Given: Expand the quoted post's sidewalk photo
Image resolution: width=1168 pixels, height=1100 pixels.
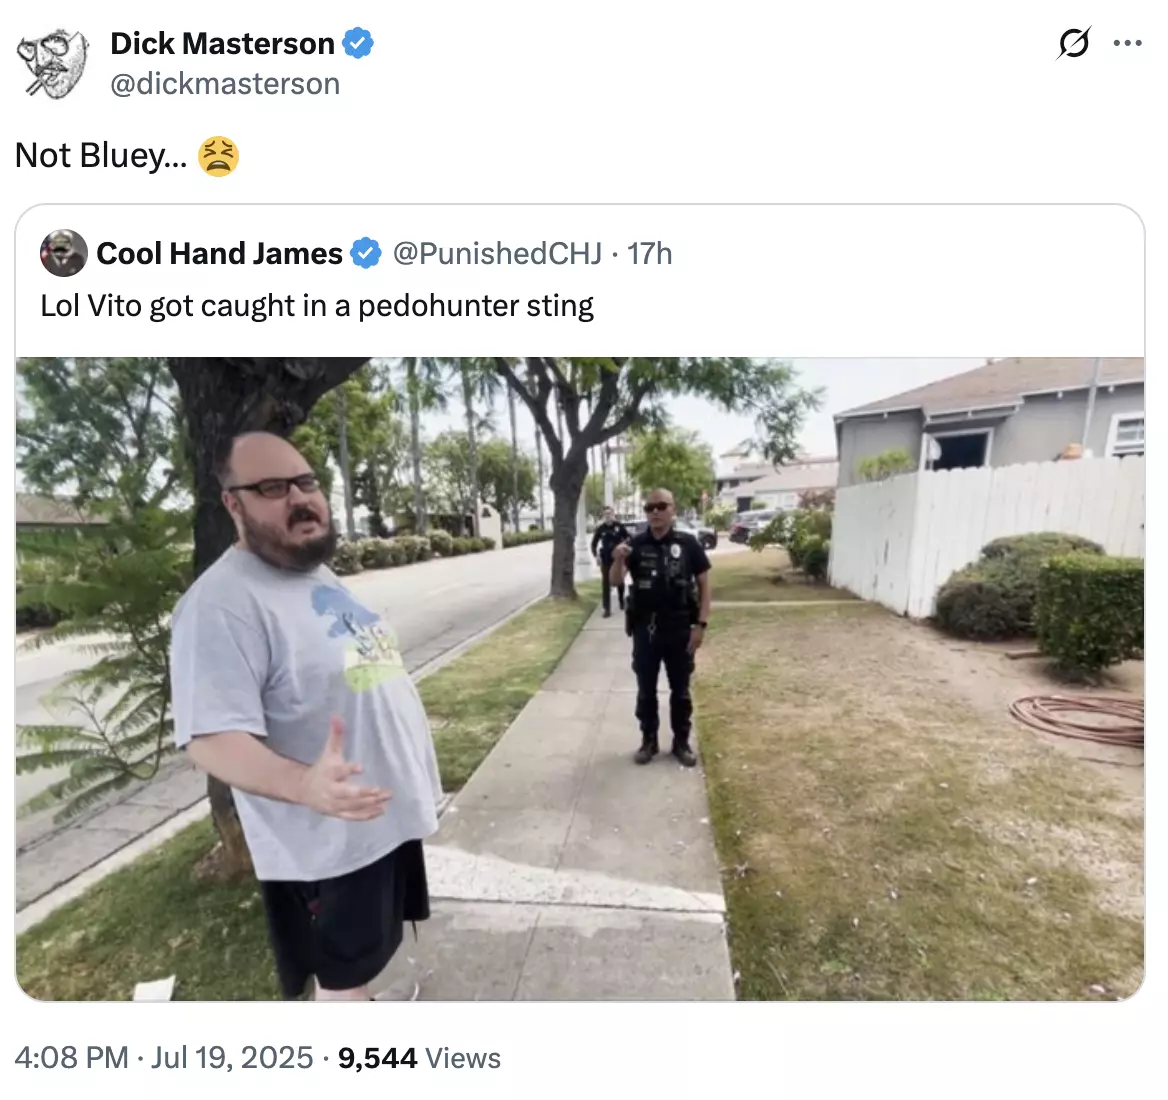Looking at the screenshot, I should [x=580, y=678].
